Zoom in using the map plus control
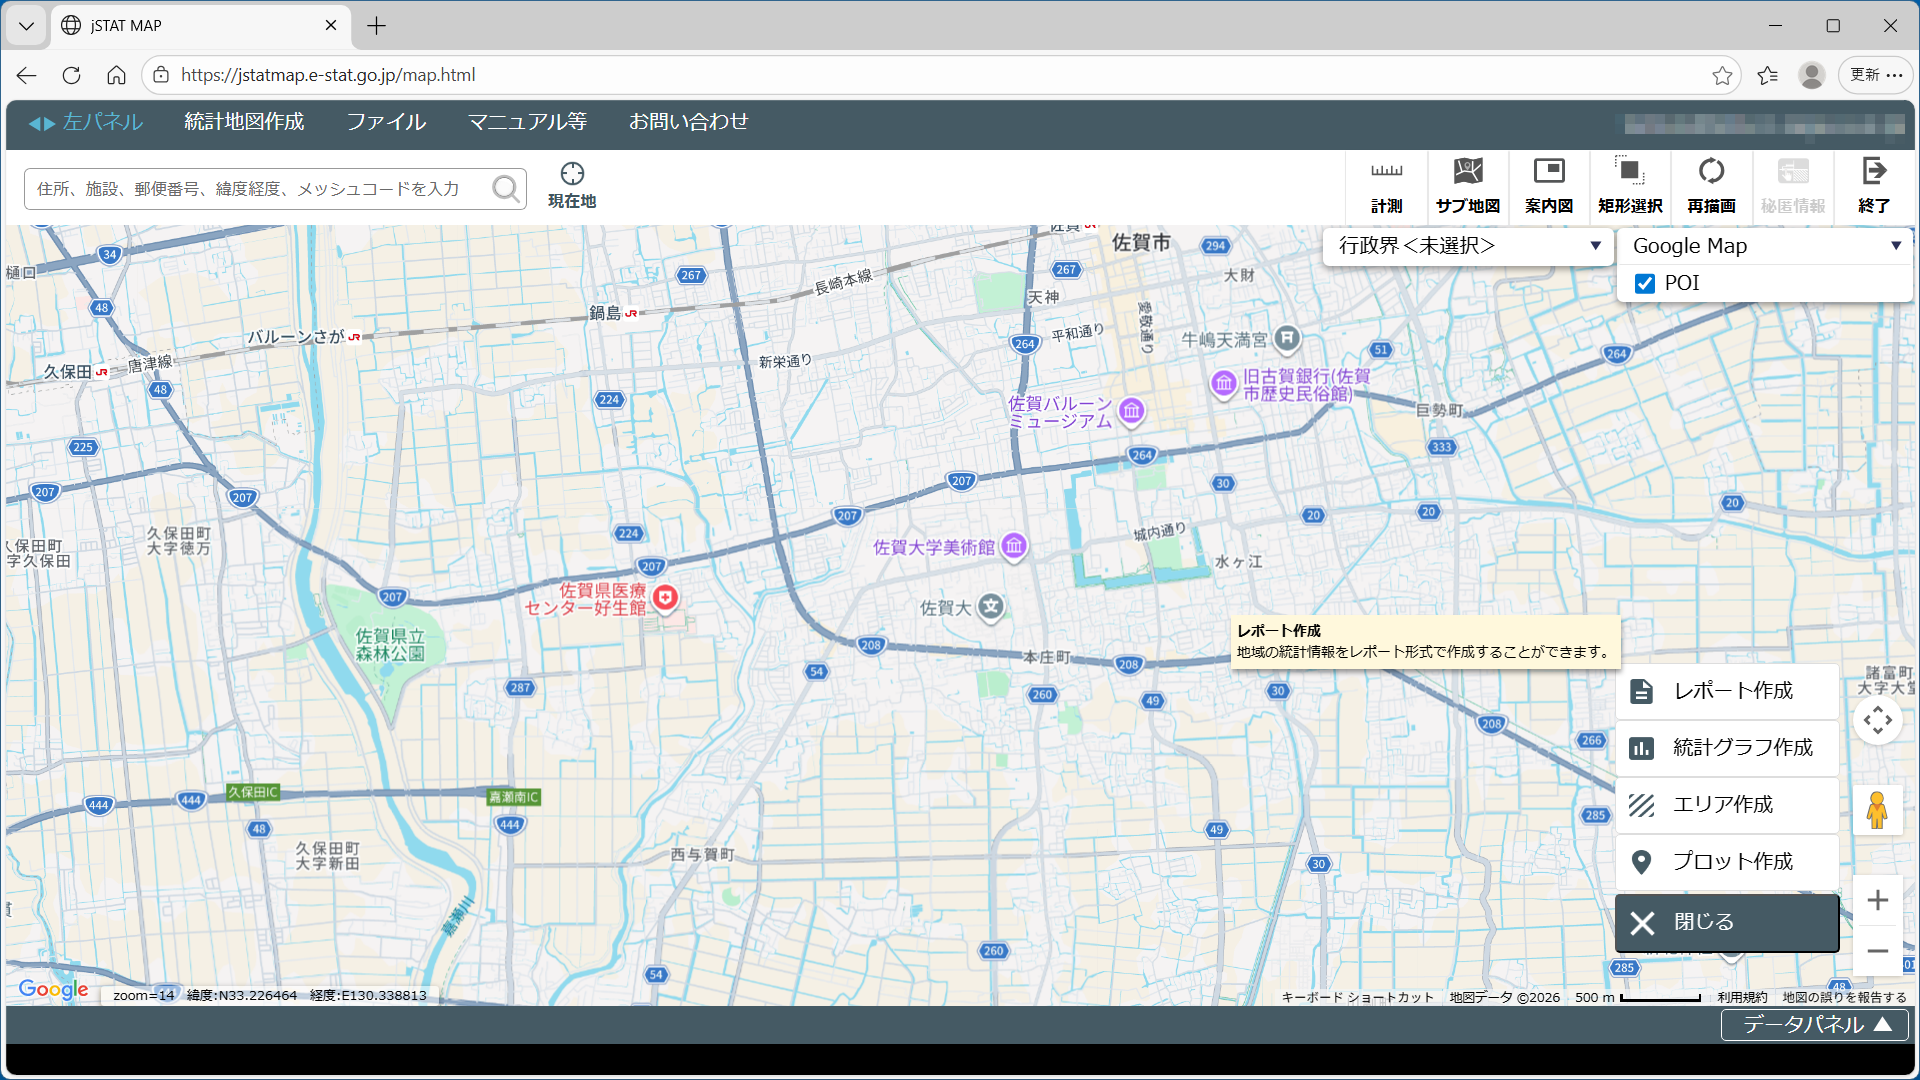The height and width of the screenshot is (1080, 1920). point(1877,900)
